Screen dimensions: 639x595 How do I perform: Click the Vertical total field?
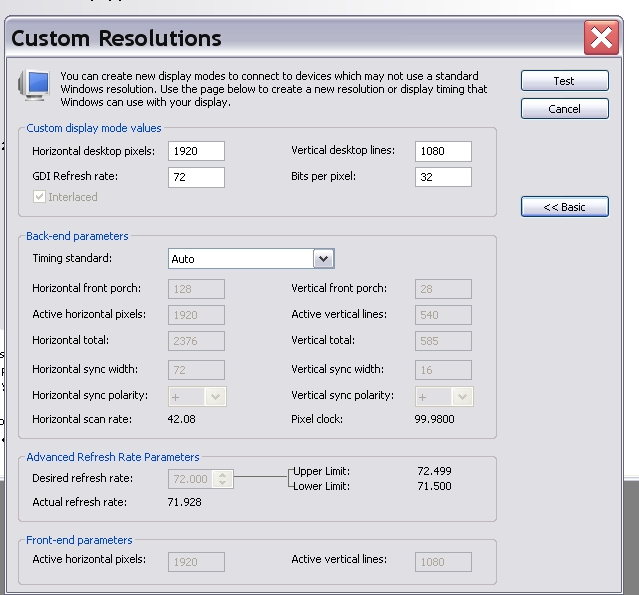pyautogui.click(x=443, y=341)
